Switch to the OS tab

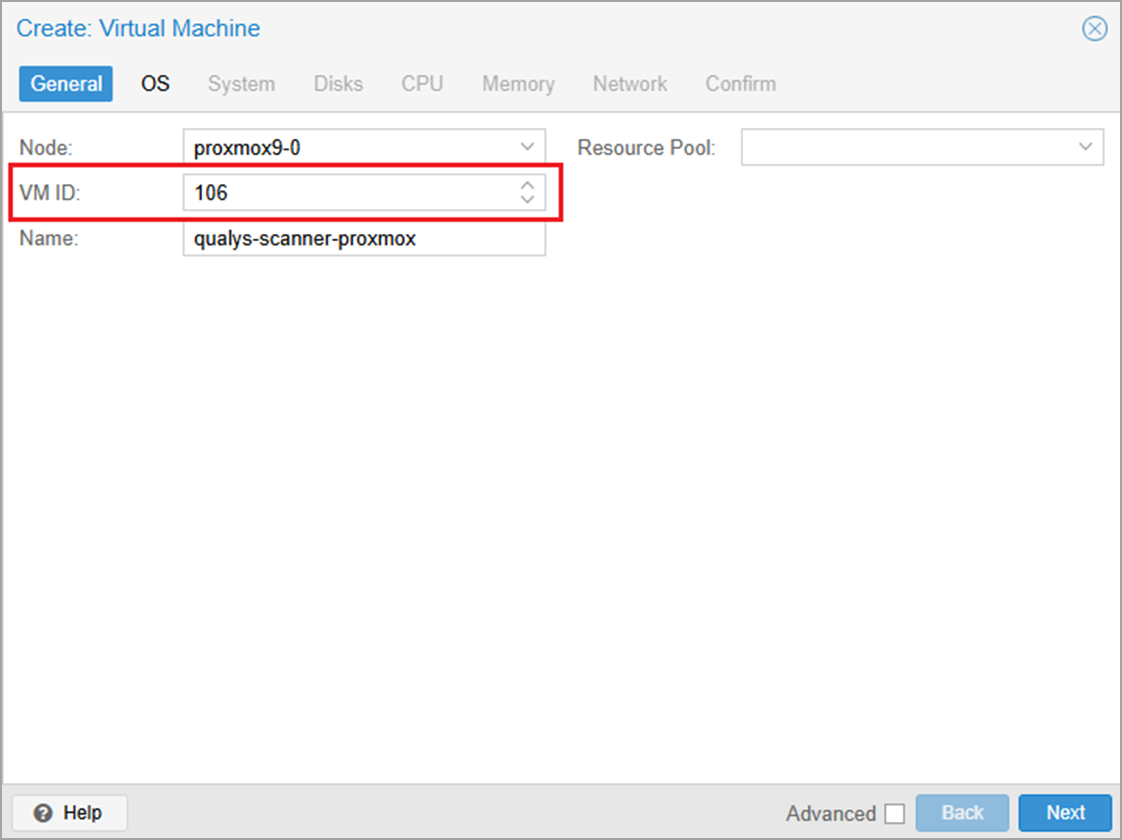pyautogui.click(x=154, y=84)
